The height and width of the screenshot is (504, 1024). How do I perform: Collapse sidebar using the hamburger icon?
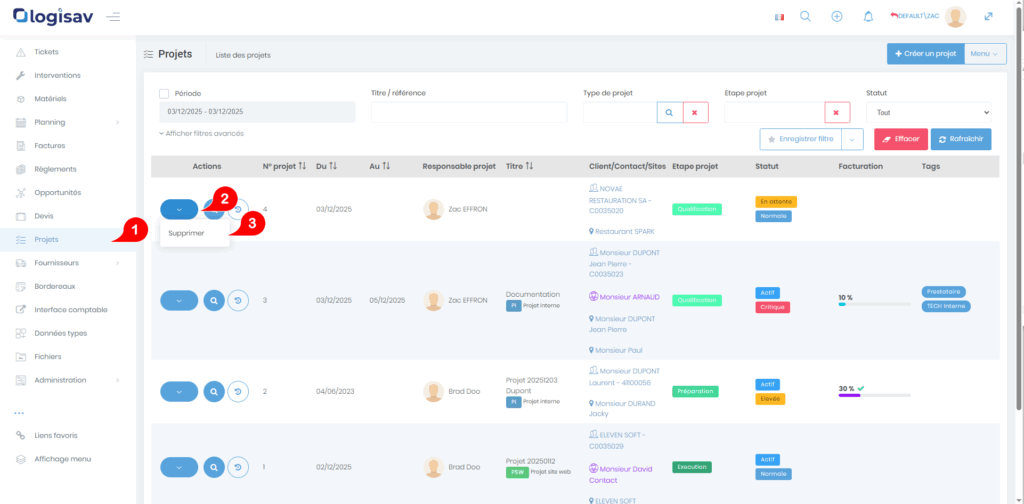point(113,17)
